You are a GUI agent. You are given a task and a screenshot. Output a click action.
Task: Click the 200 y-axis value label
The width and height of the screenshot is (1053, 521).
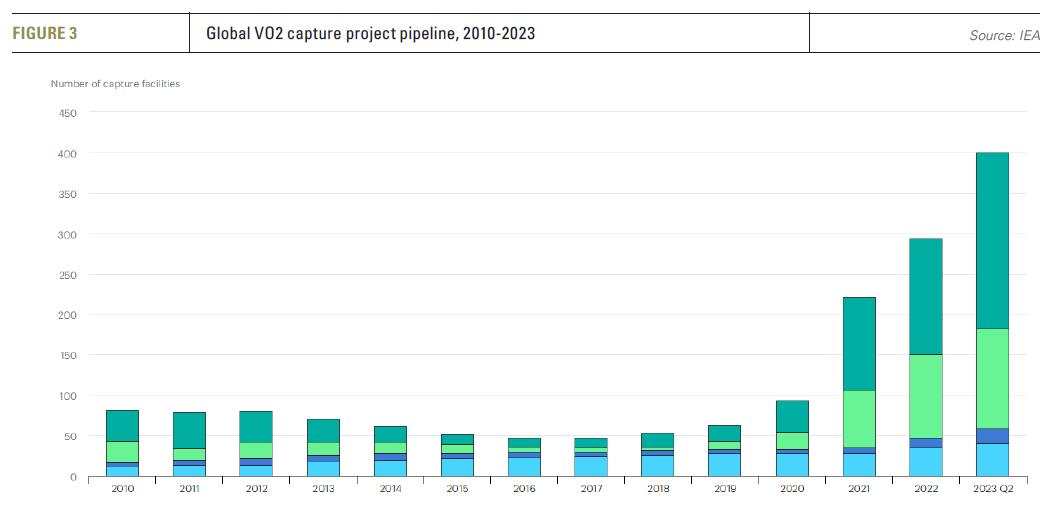[x=67, y=315]
